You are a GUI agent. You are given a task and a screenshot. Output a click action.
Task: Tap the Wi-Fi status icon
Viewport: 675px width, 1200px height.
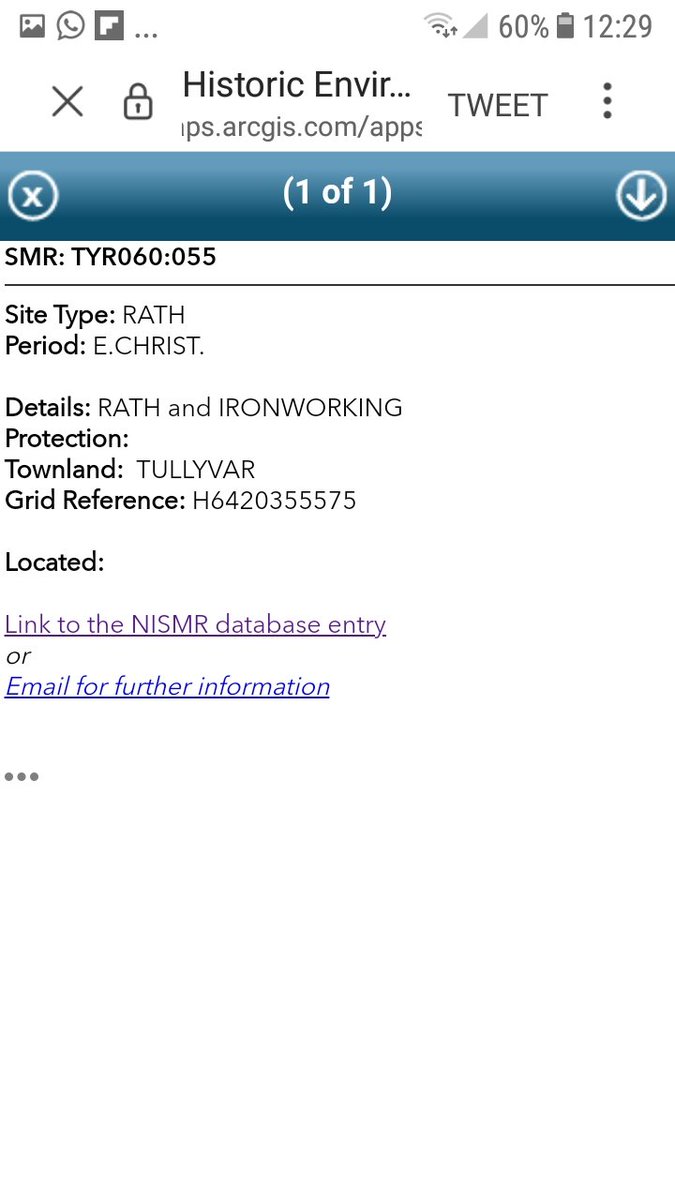[440, 26]
